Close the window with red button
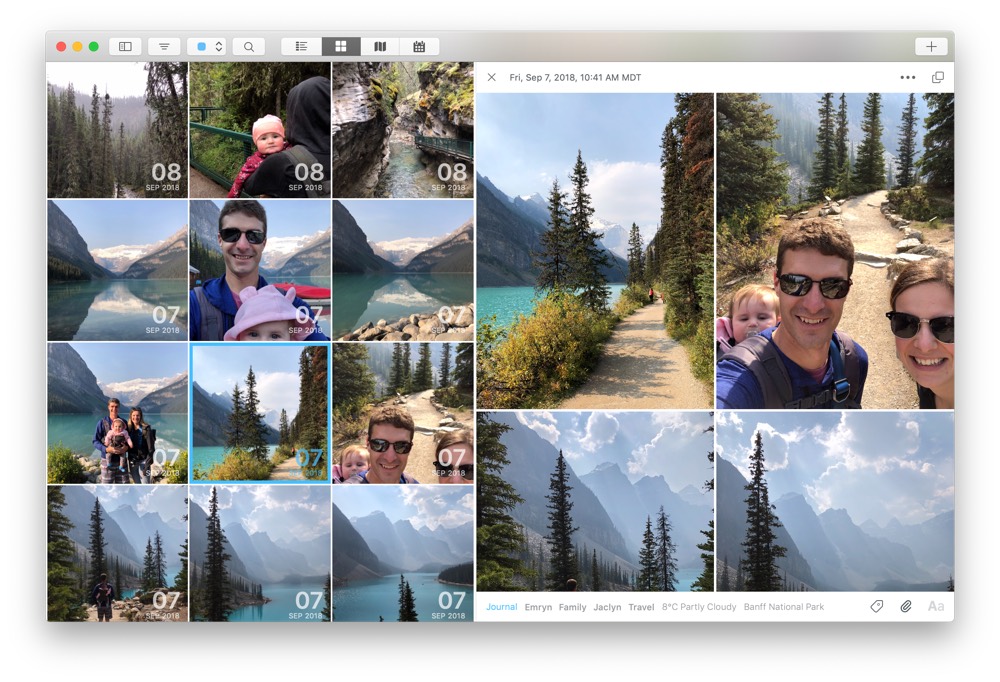The image size is (1000, 682). (61, 47)
